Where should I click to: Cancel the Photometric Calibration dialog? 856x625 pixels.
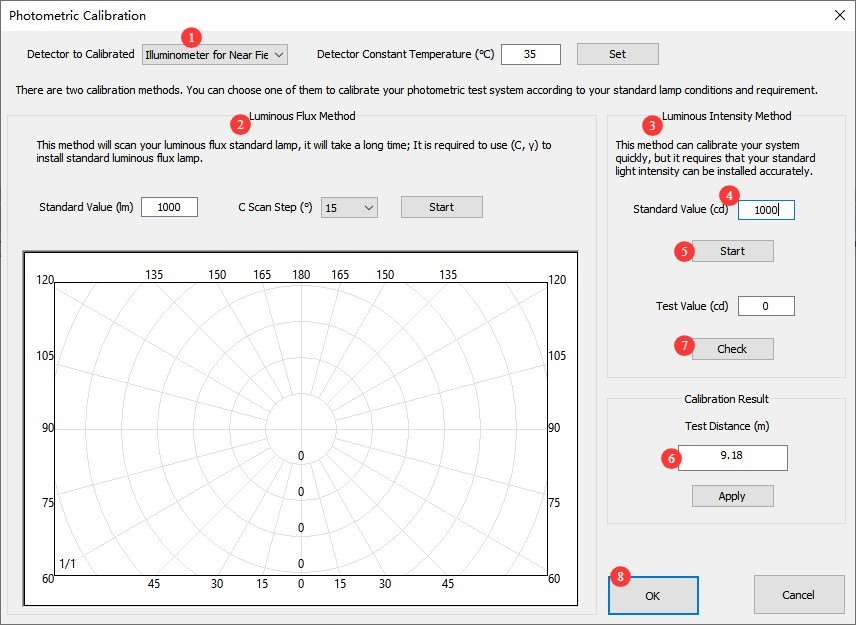(799, 595)
